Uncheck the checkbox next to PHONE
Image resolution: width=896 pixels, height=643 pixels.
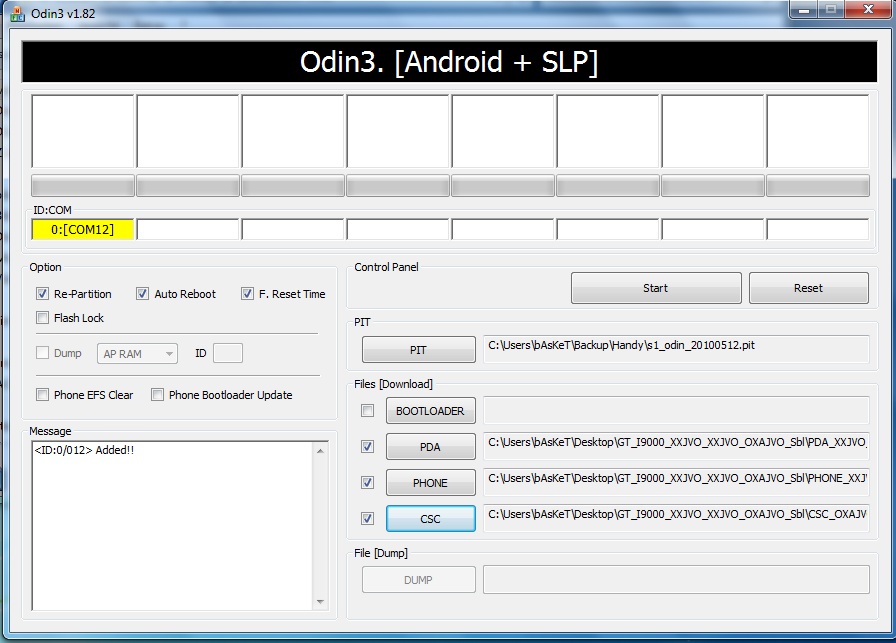367,483
